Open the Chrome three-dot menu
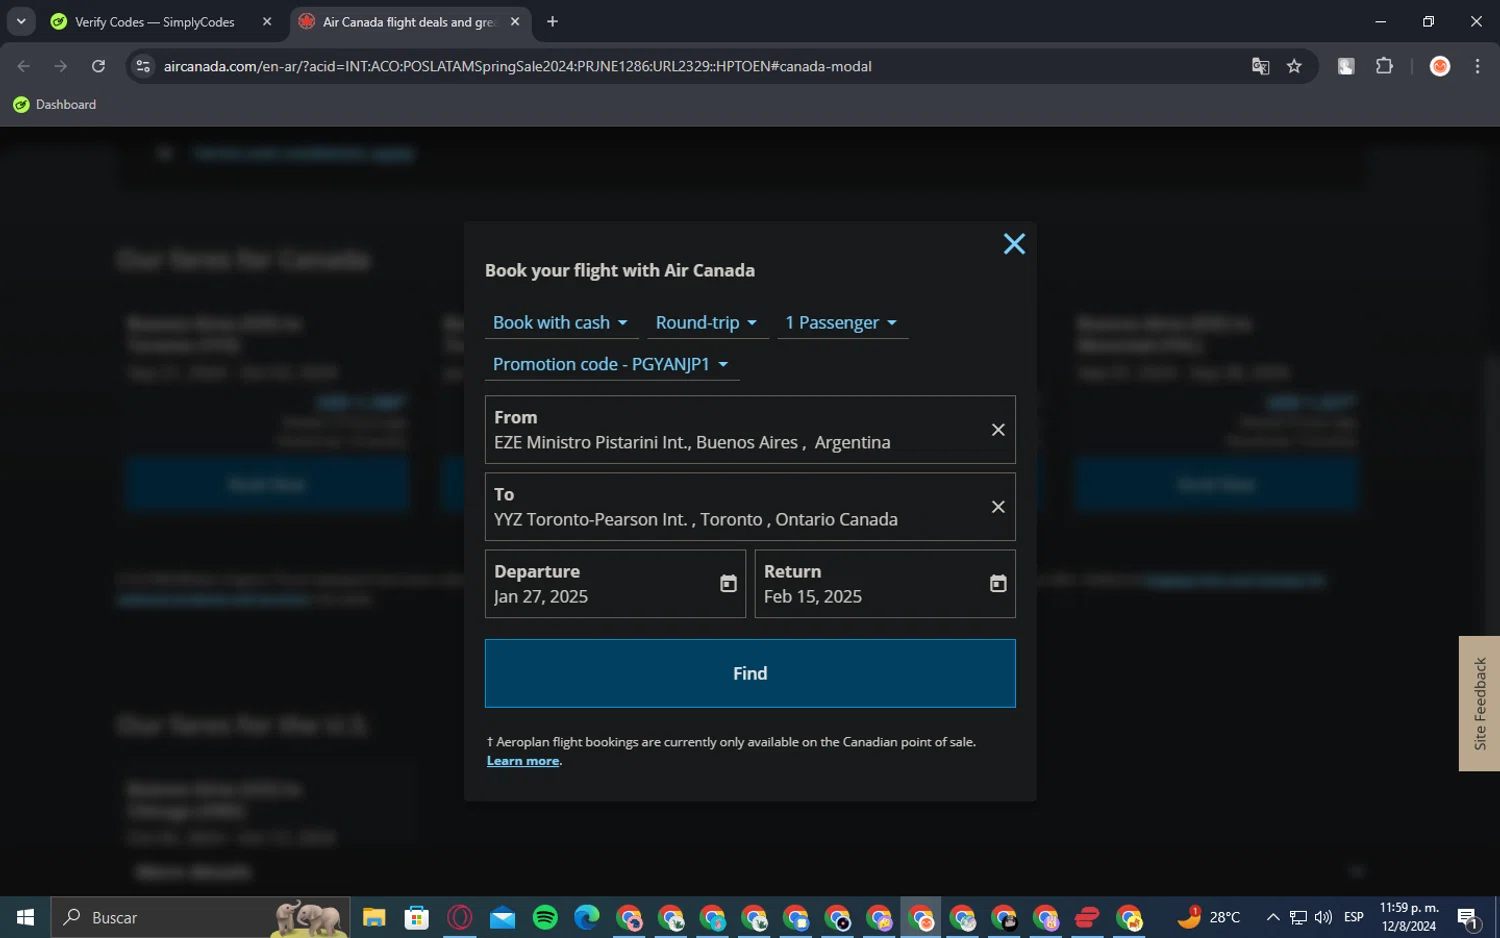The image size is (1500, 938). tap(1477, 66)
